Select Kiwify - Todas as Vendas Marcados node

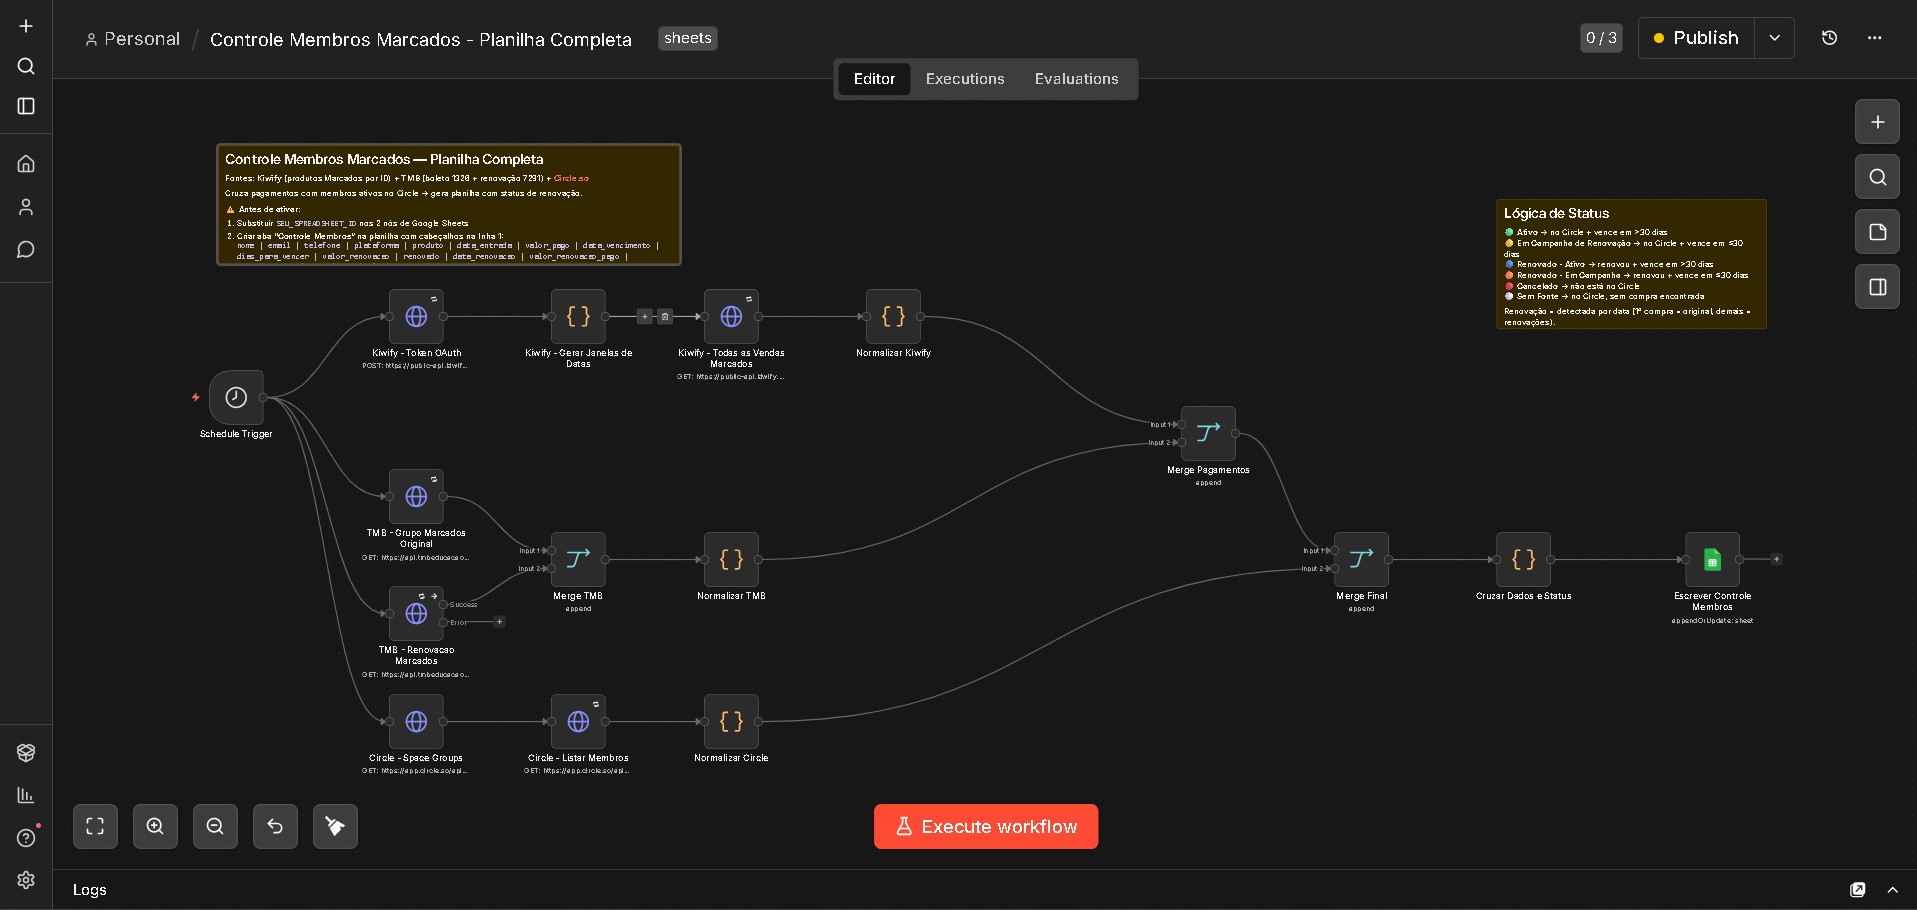(x=731, y=317)
